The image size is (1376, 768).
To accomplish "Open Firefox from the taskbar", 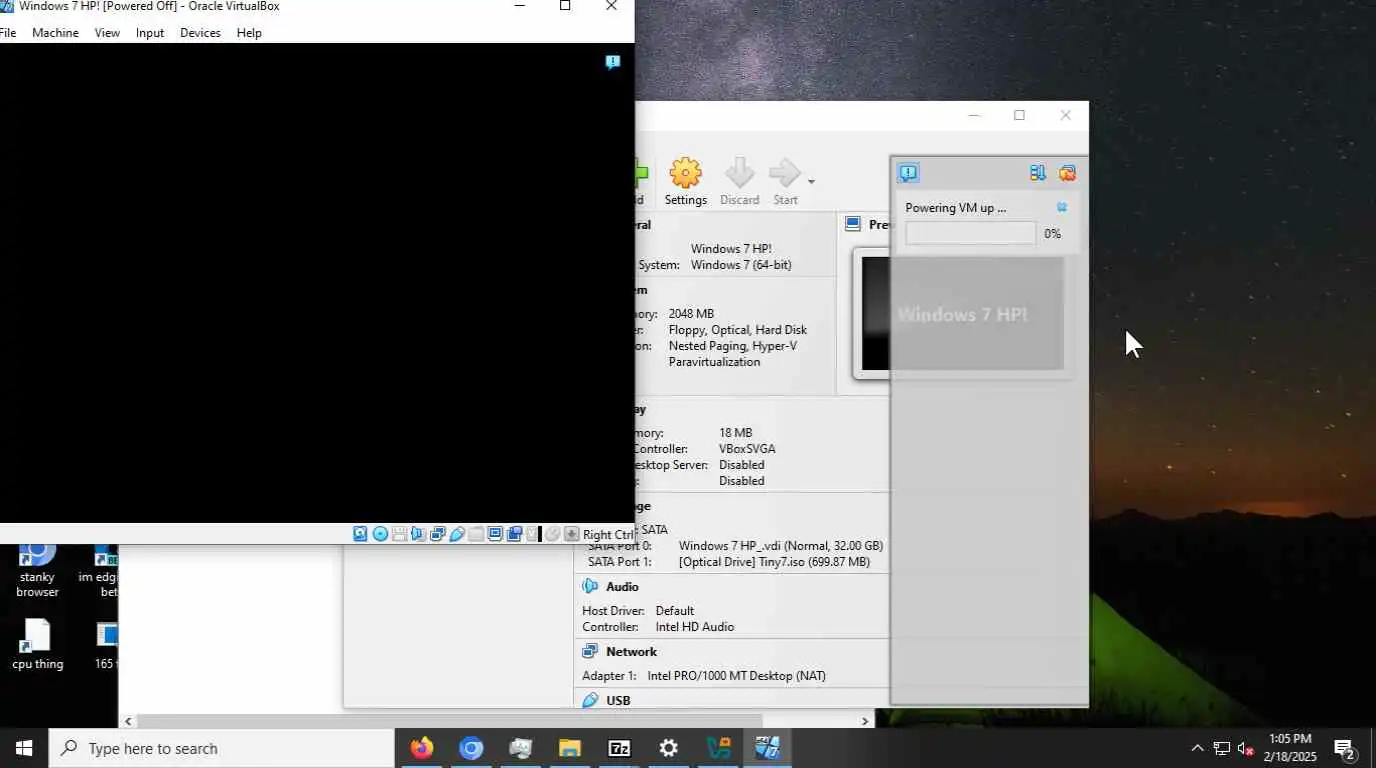I will click(422, 748).
